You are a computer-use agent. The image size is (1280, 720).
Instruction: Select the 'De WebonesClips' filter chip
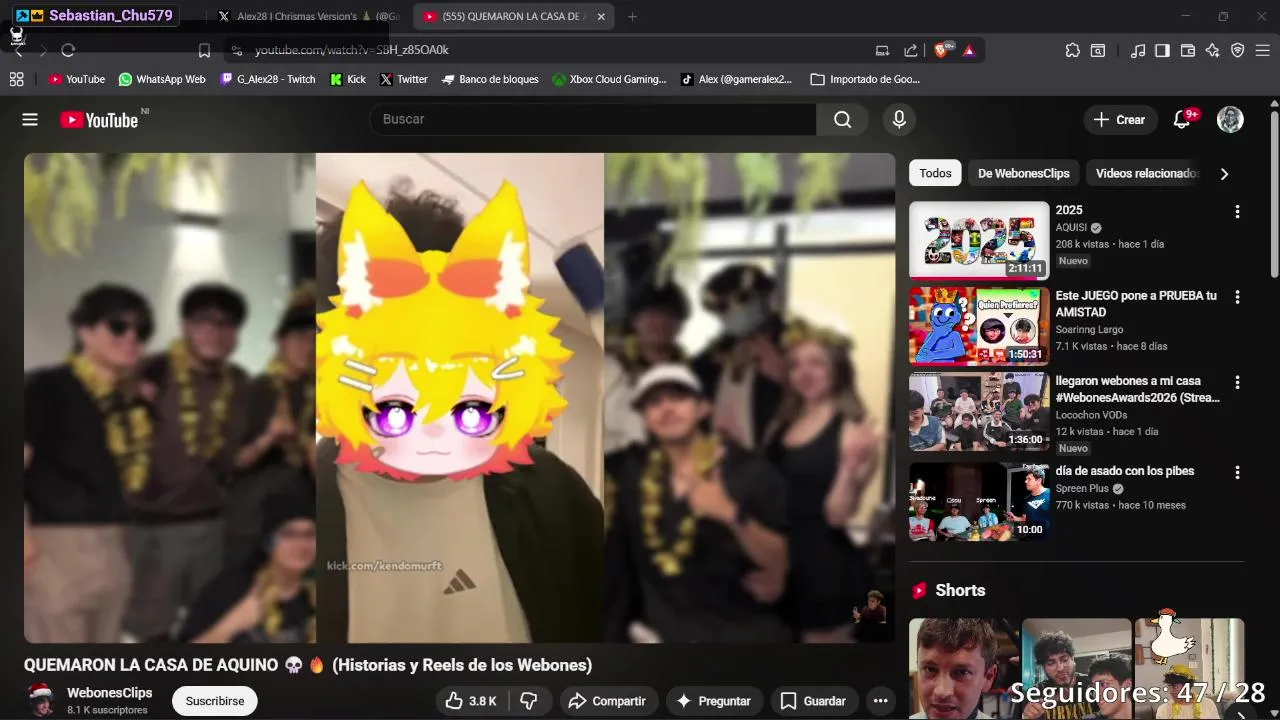point(1023,173)
